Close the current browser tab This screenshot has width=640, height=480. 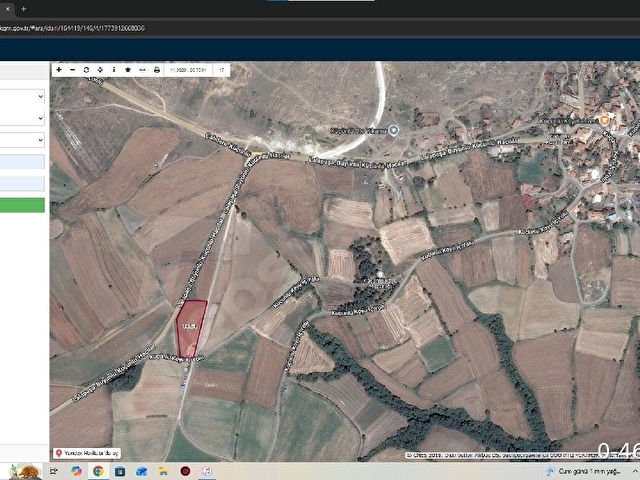(7, 9)
